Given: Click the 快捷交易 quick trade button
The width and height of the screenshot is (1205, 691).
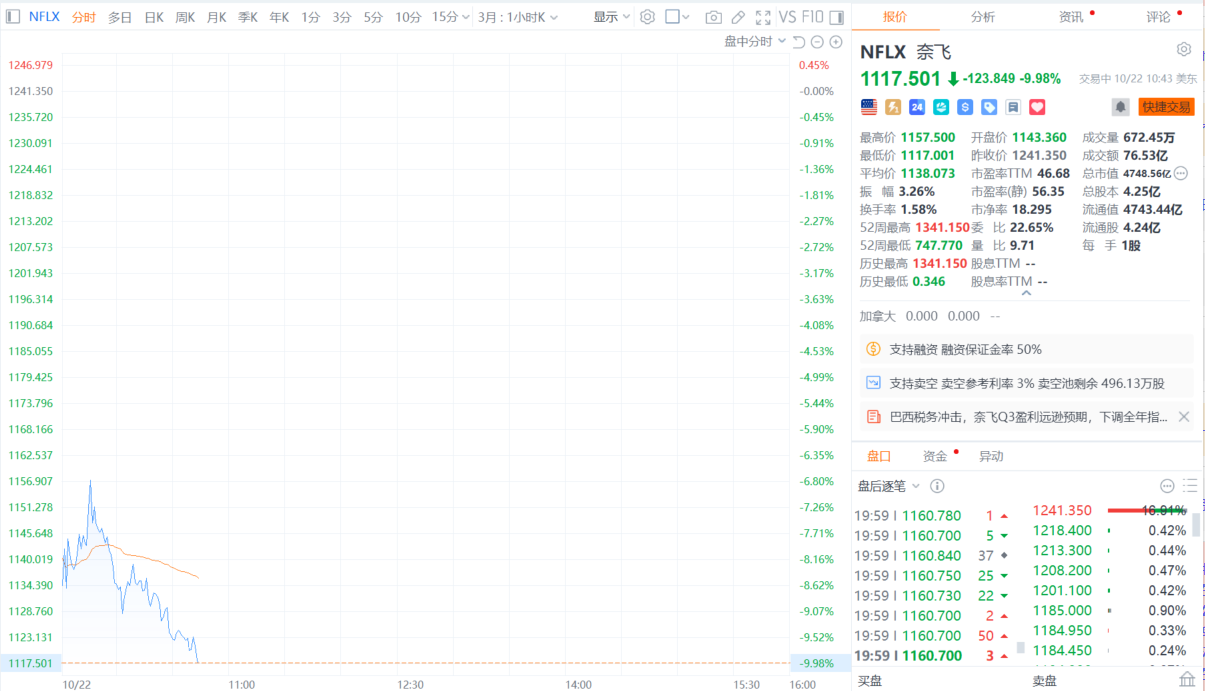Looking at the screenshot, I should (x=1166, y=107).
